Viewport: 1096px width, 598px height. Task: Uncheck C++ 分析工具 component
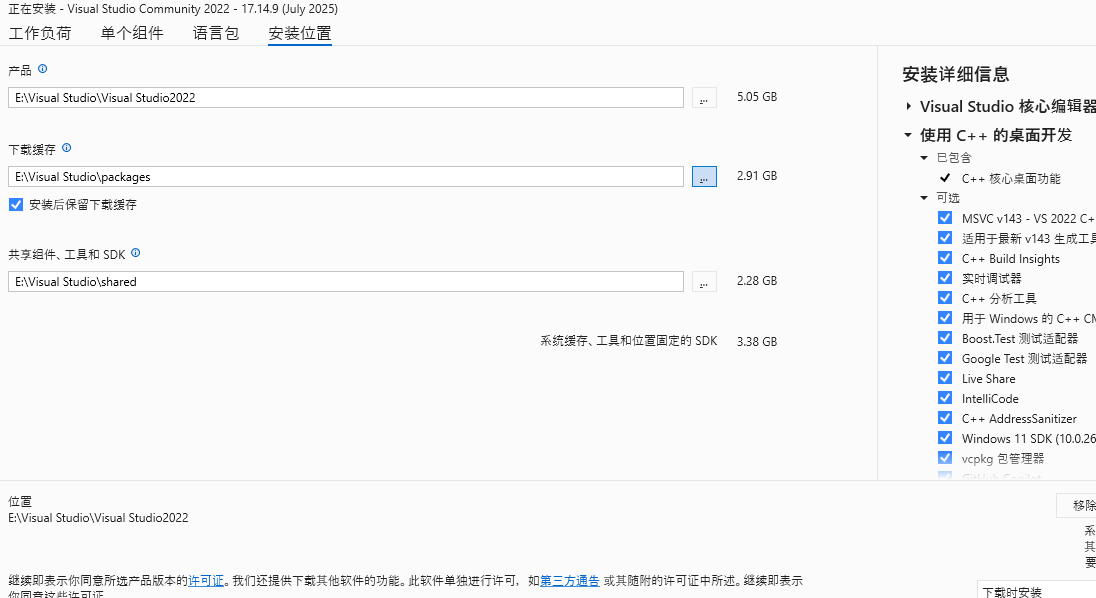[x=945, y=298]
